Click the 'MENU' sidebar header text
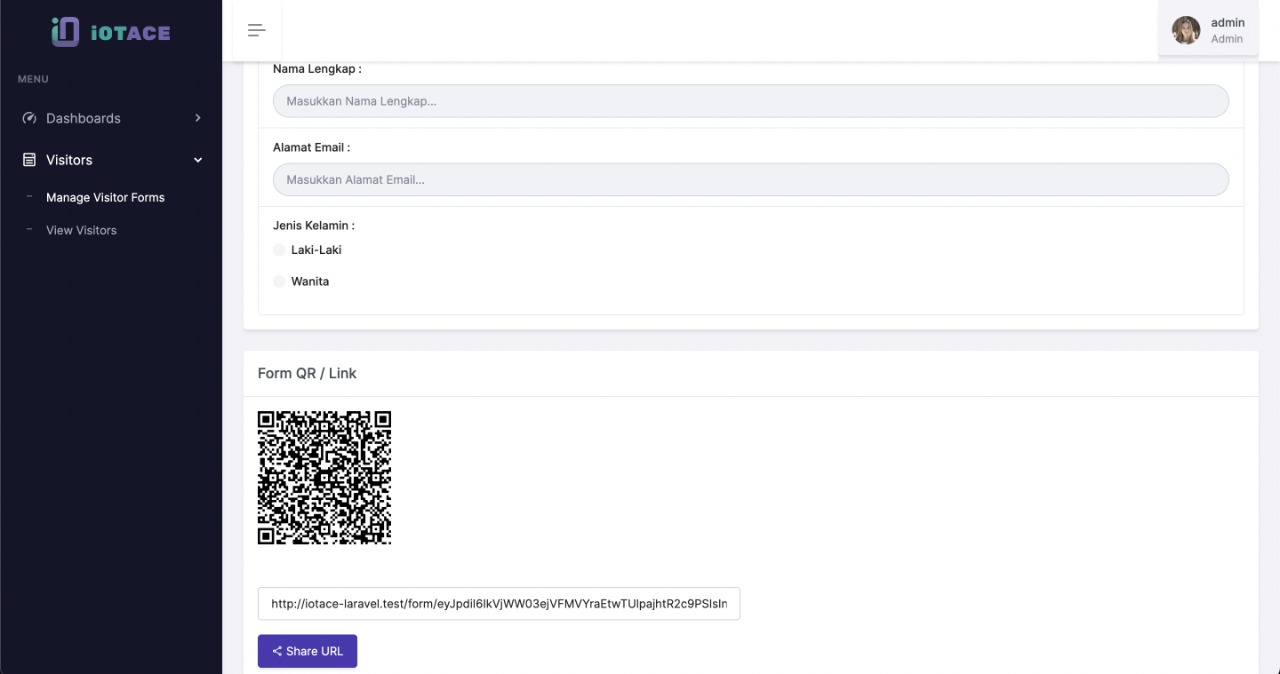The height and width of the screenshot is (674, 1280). click(x=33, y=79)
